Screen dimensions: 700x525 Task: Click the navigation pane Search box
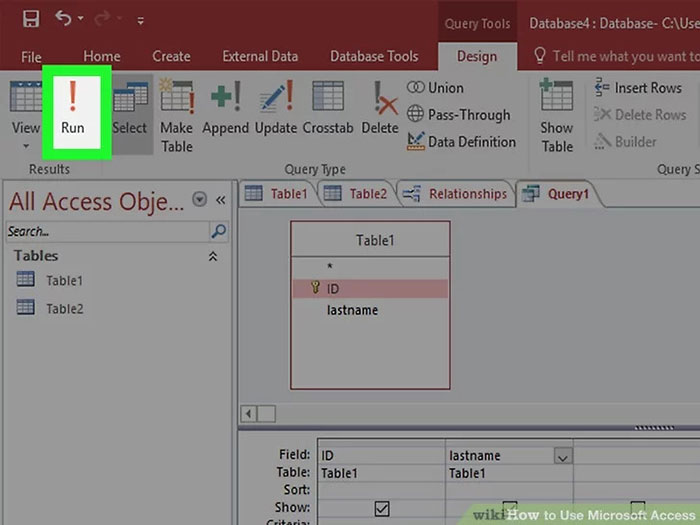[105, 231]
